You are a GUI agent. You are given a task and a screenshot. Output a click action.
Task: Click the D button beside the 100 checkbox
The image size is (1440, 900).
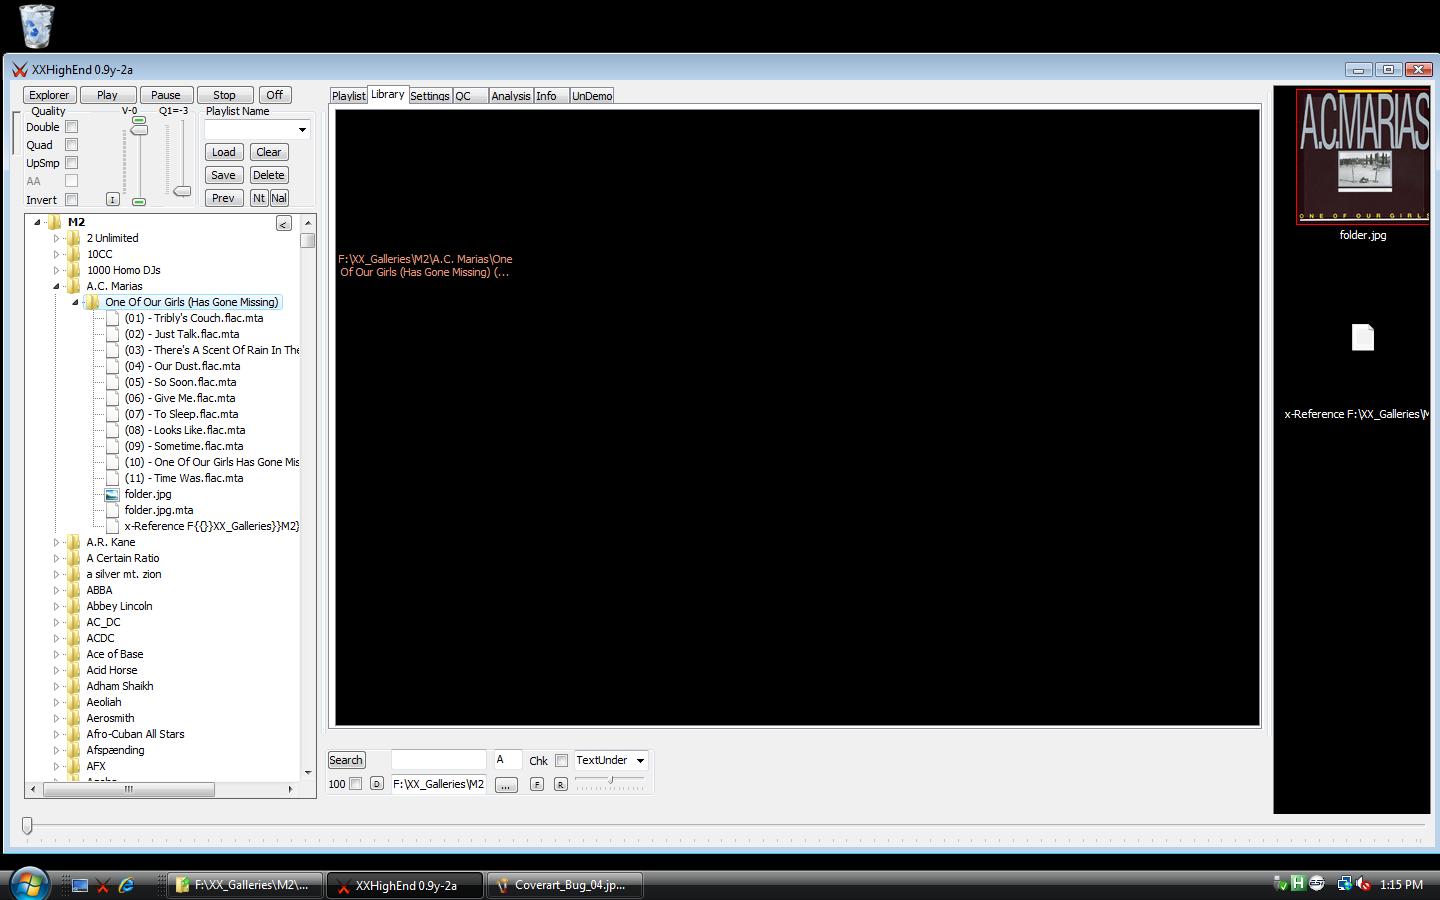[376, 784]
